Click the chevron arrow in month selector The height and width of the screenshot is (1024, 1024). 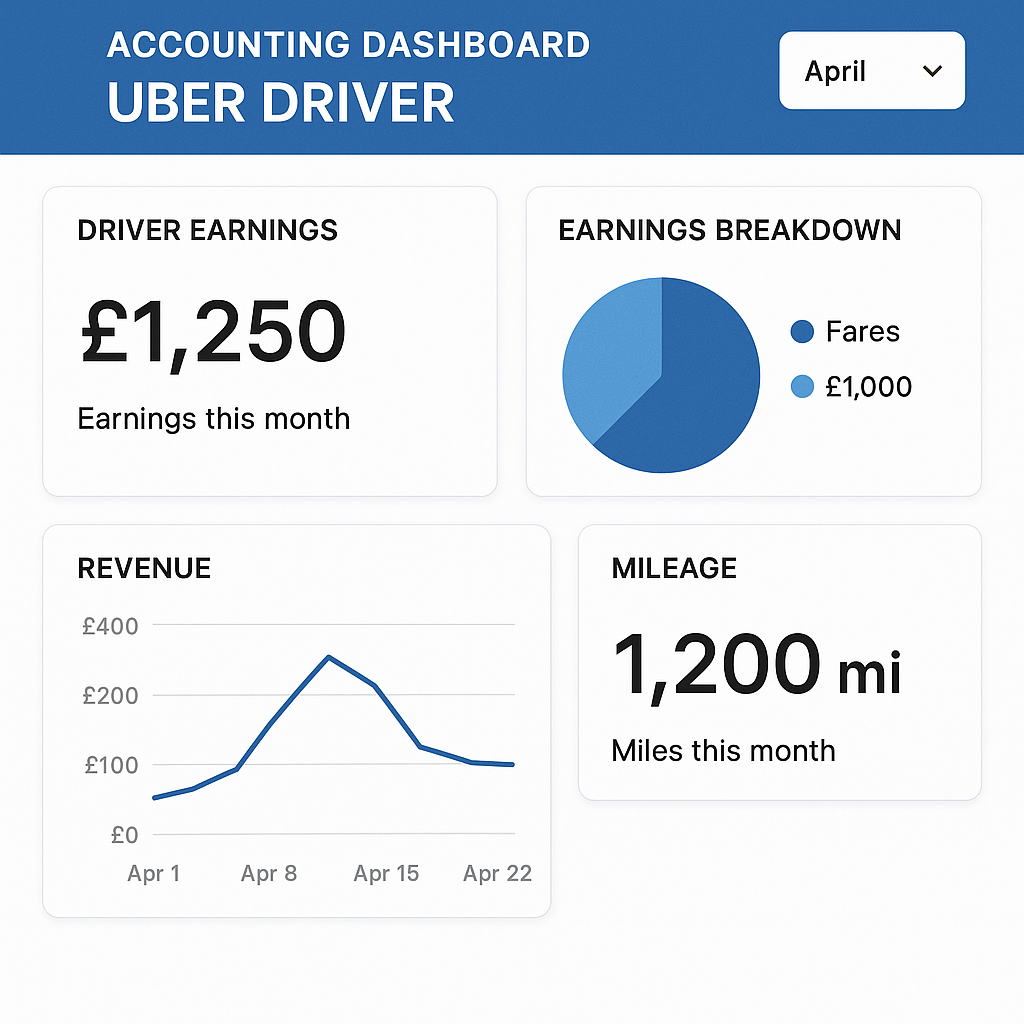[x=932, y=71]
